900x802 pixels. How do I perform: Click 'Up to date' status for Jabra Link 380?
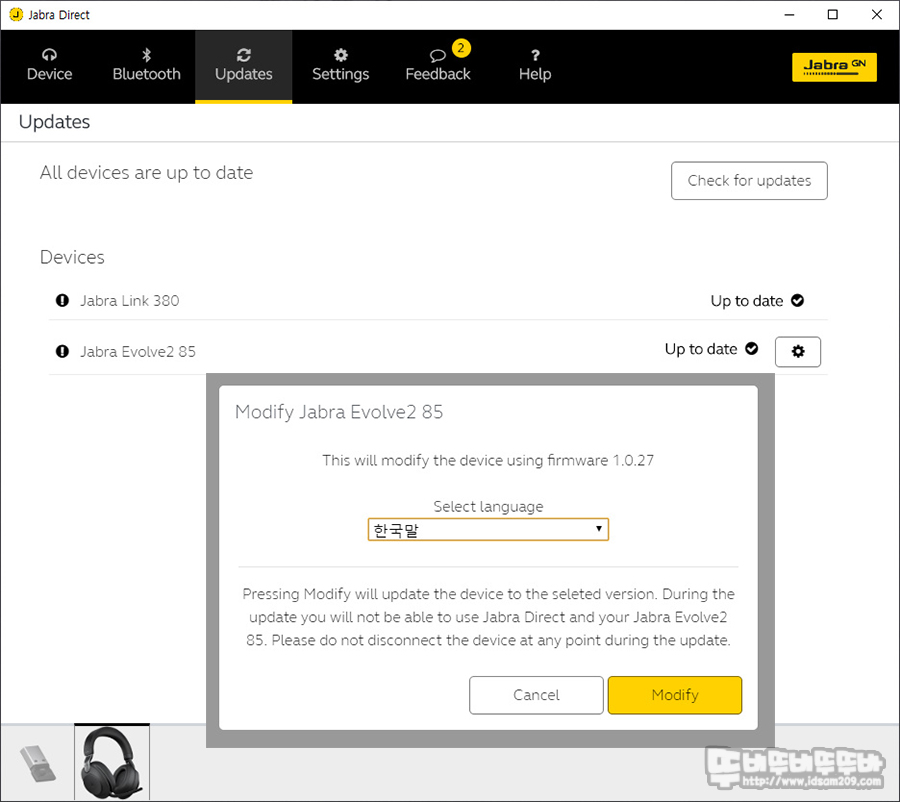tap(747, 301)
